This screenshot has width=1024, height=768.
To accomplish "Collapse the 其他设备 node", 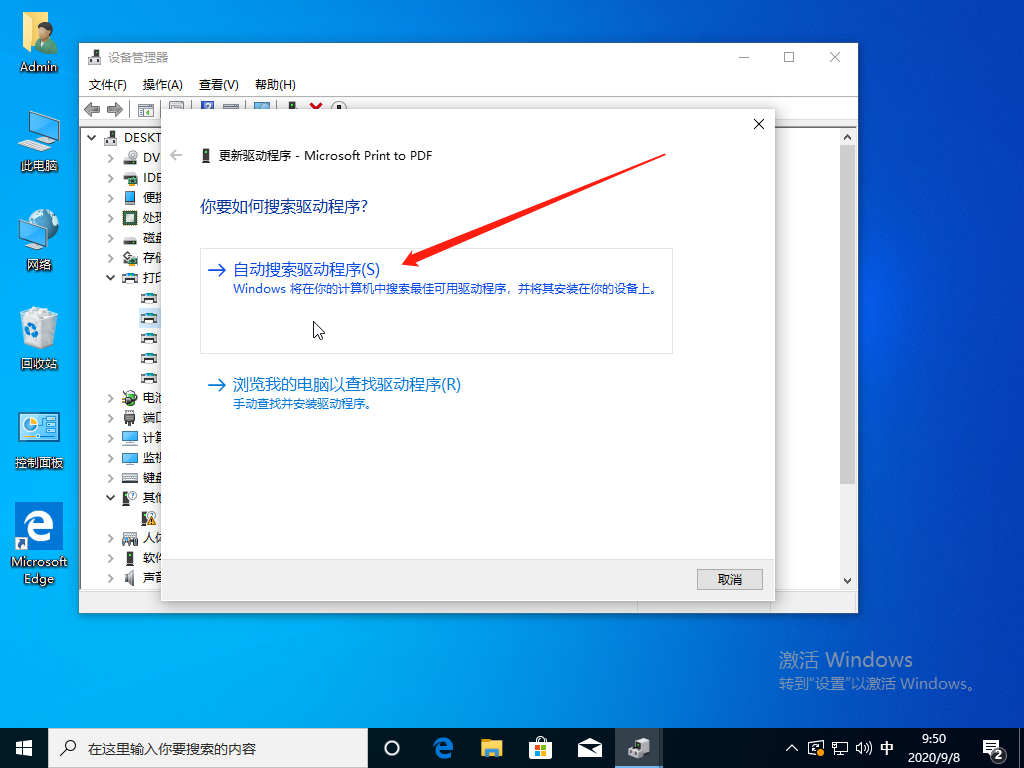I will click(x=110, y=497).
